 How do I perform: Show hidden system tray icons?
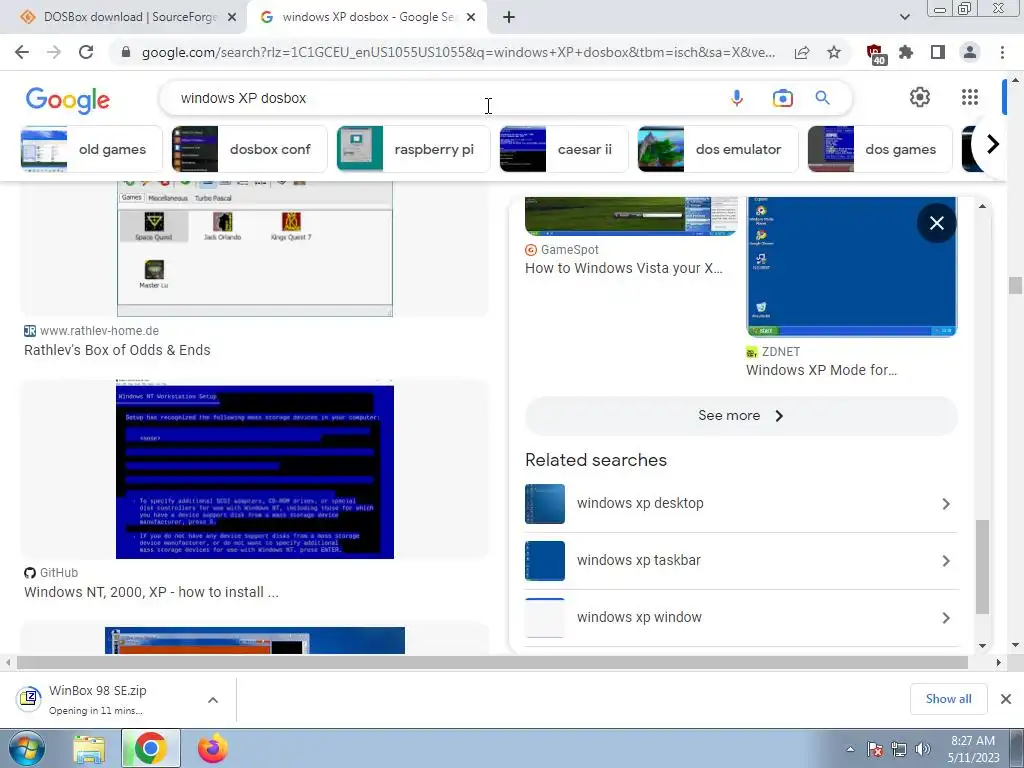850,749
